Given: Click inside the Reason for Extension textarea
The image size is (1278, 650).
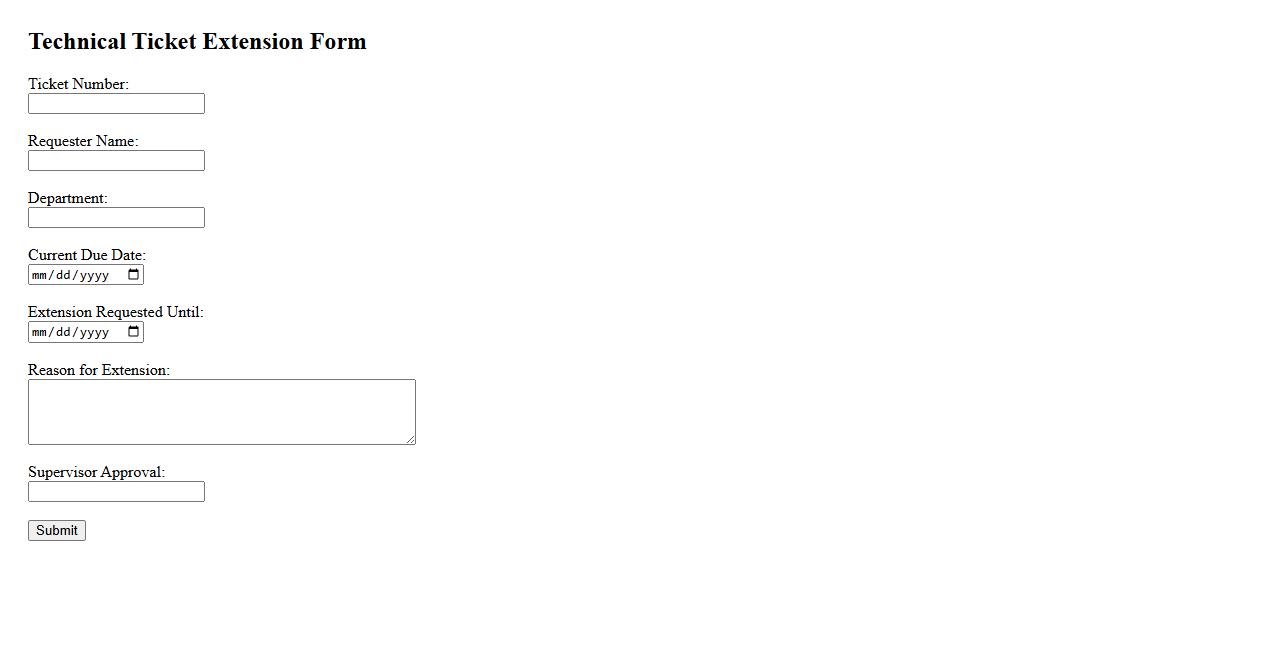Looking at the screenshot, I should (x=221, y=411).
